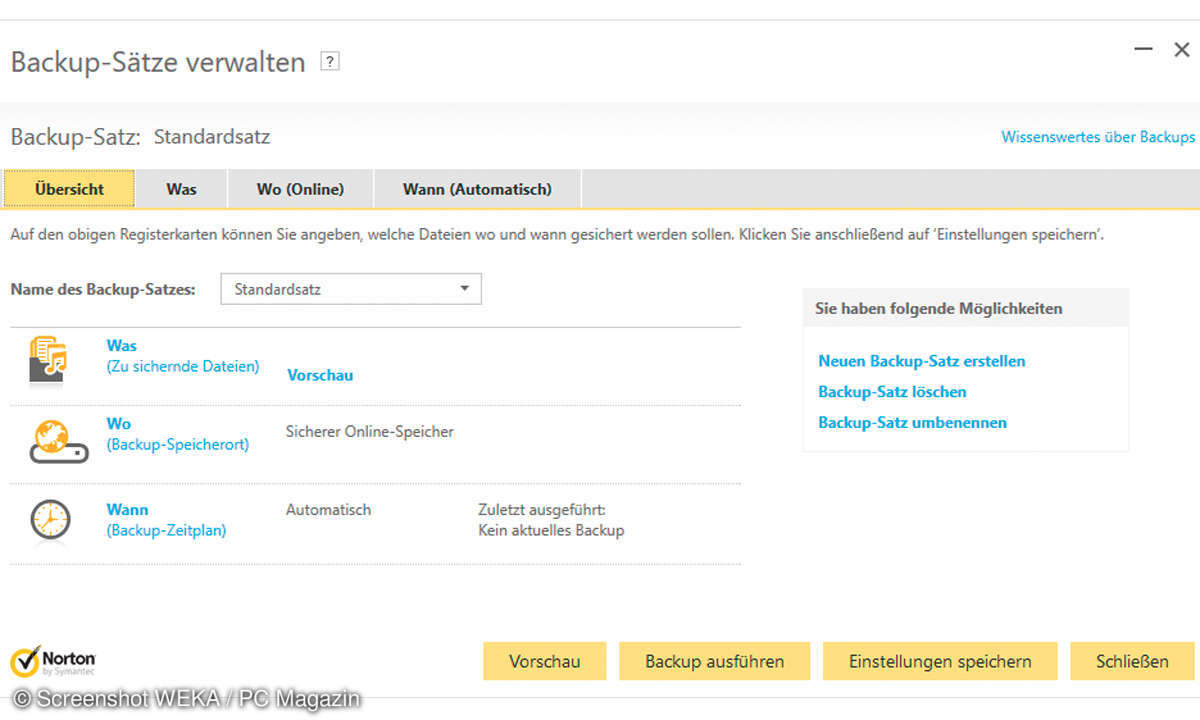Open the Wo (Online) tab
This screenshot has width=1200, height=720.
(x=300, y=189)
